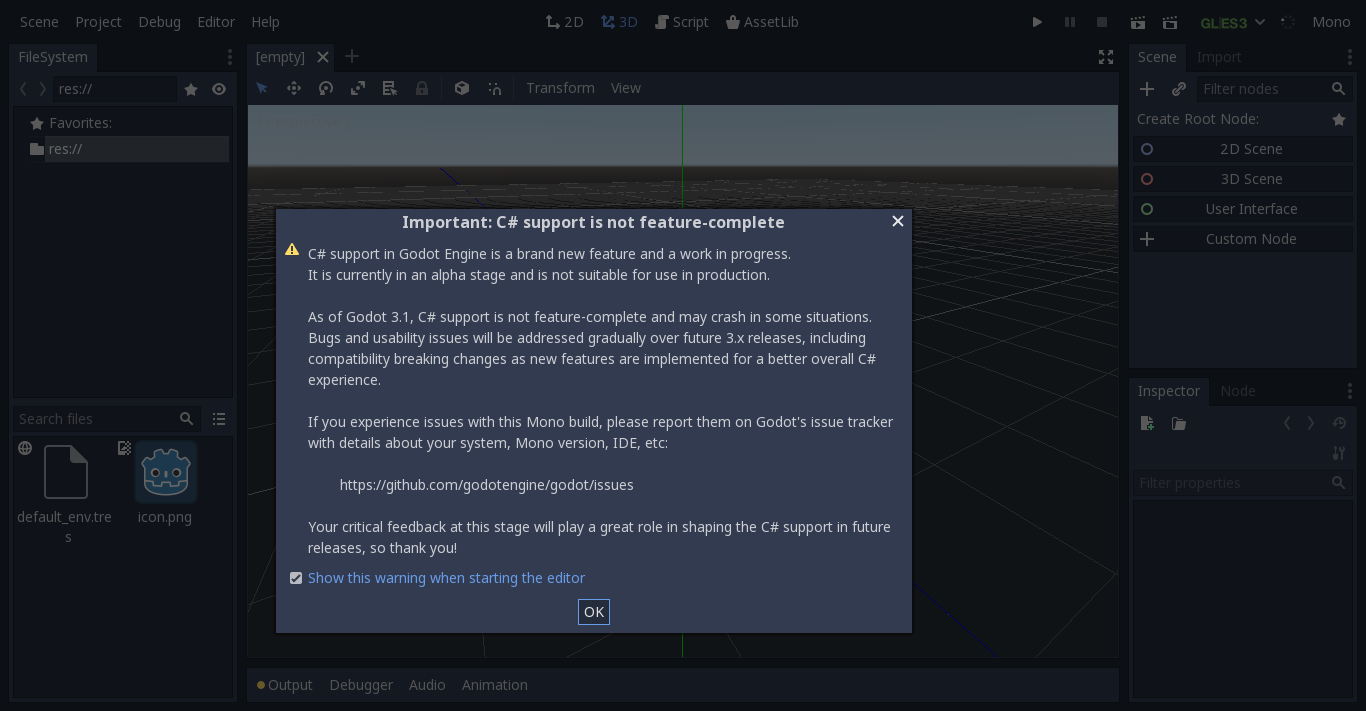Choose the Rotate Mode tool
The image size is (1366, 711).
[x=326, y=88]
